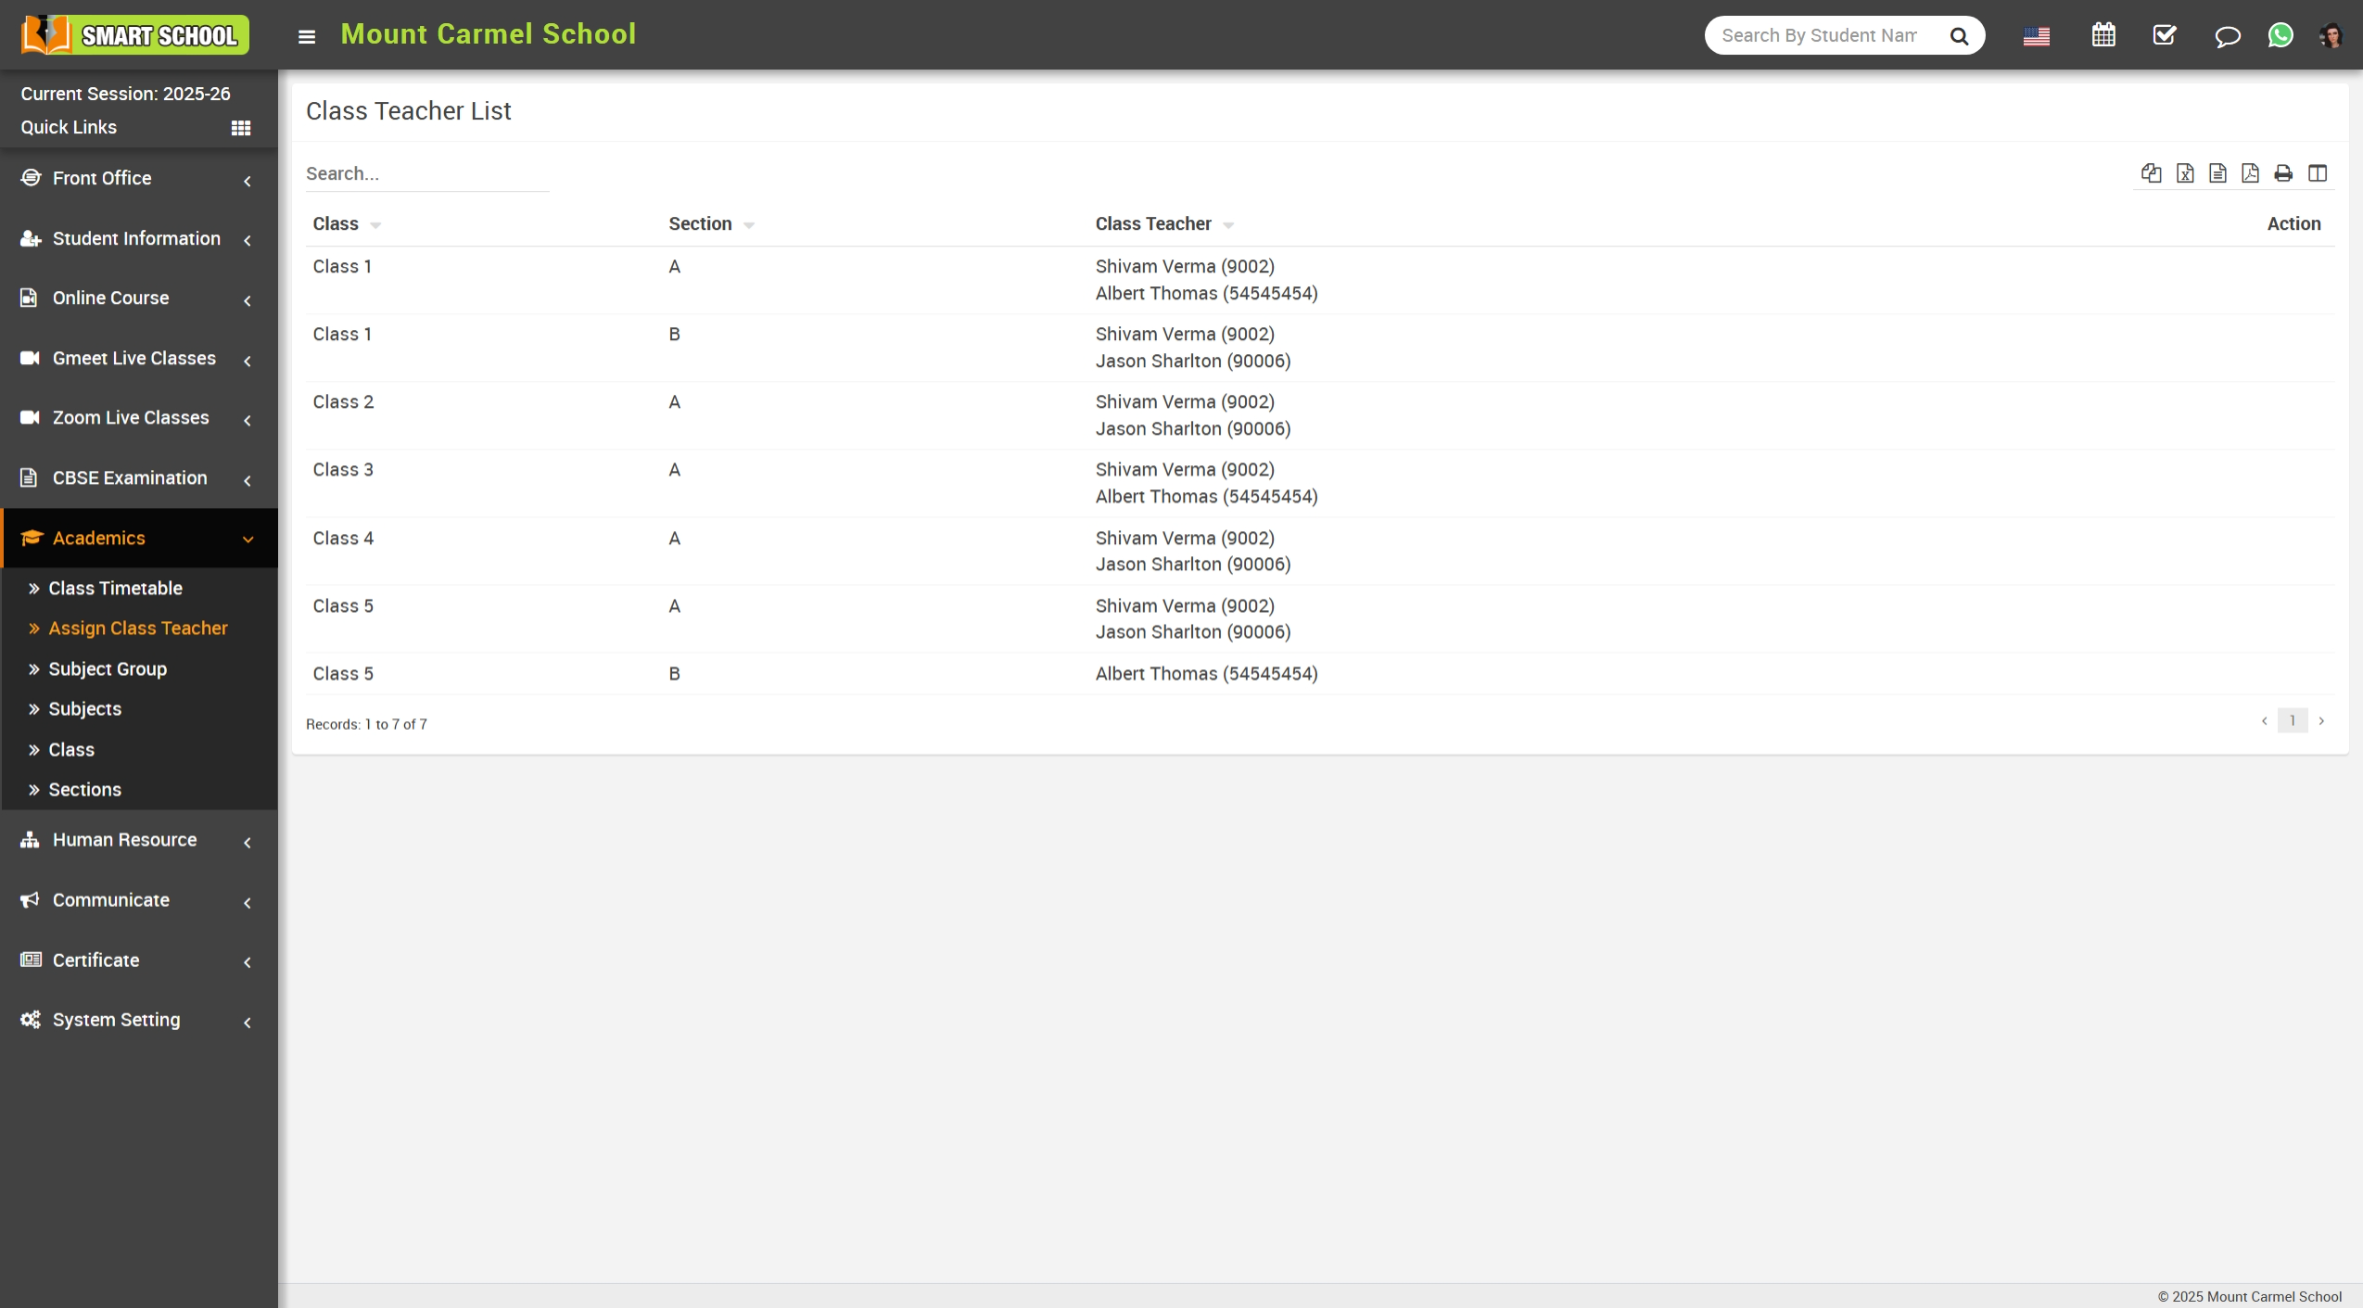Open the Communicate menu label
This screenshot has height=1308, width=2363.
tap(111, 899)
